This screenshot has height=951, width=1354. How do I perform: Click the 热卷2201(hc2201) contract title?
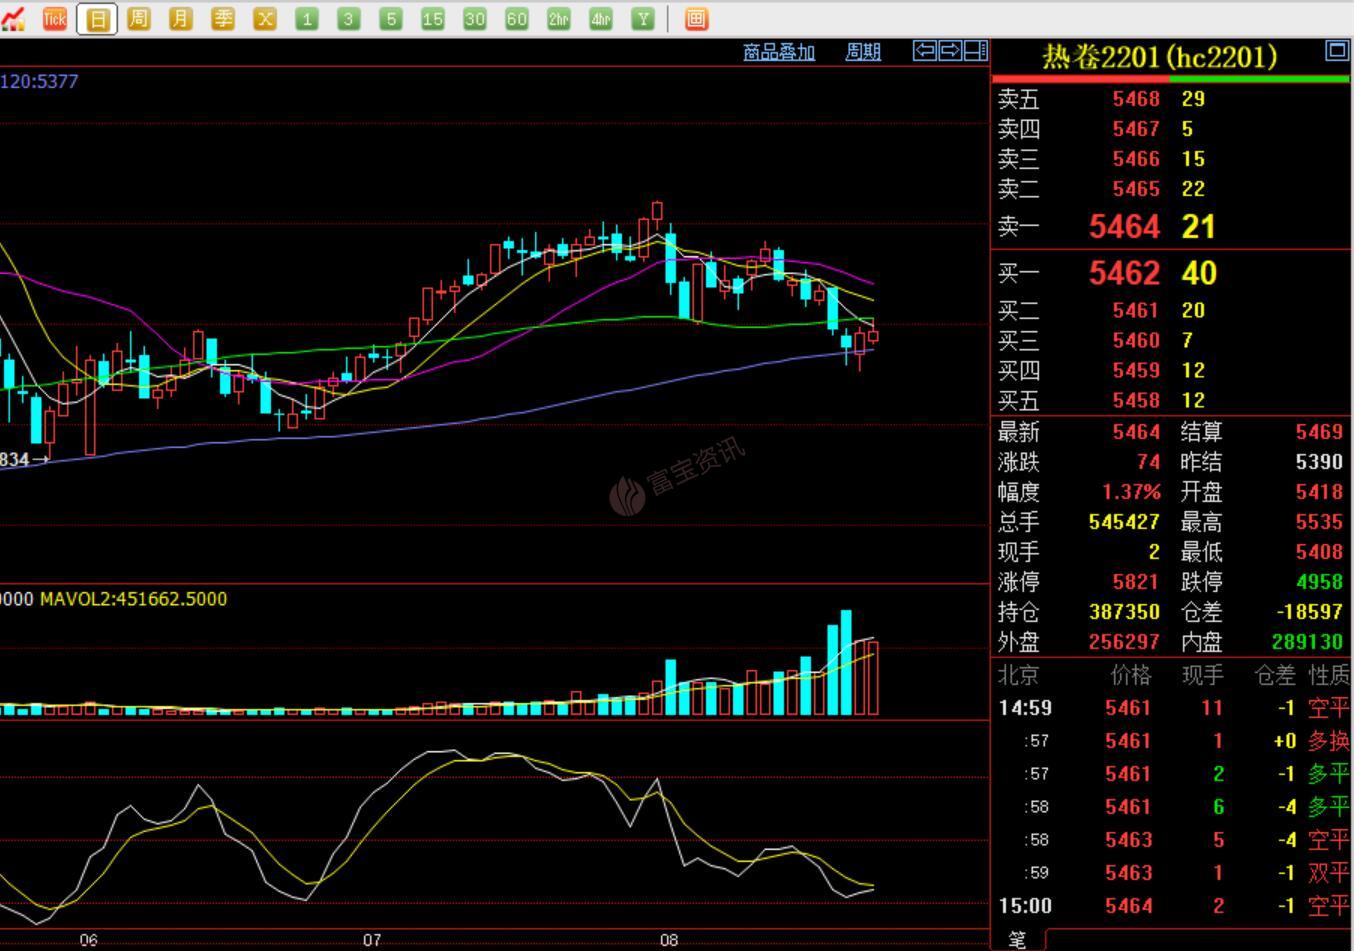pos(1160,57)
